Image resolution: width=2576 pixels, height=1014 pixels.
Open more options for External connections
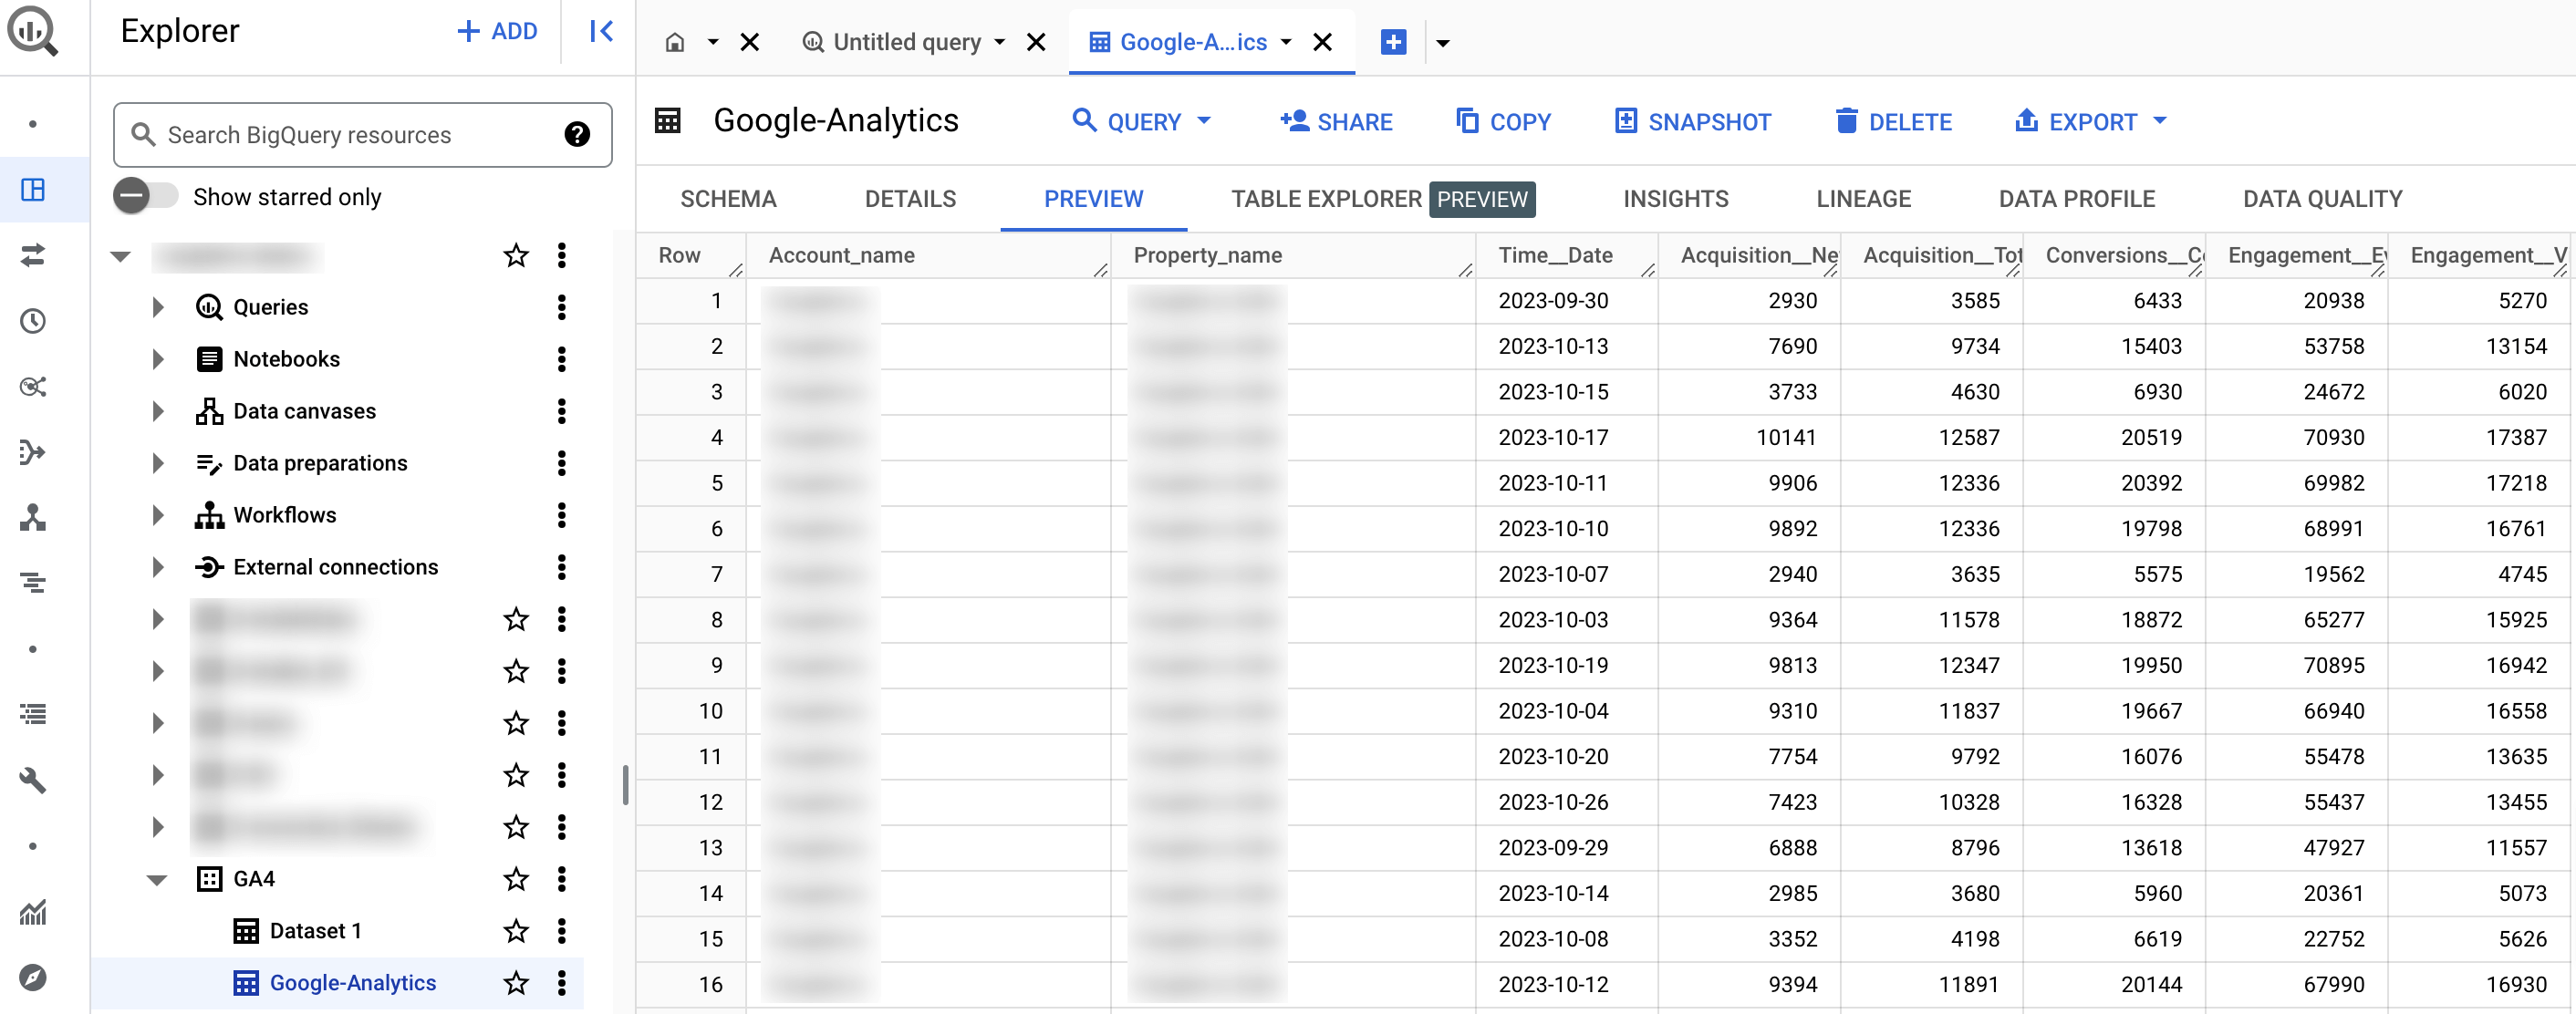pyautogui.click(x=562, y=567)
